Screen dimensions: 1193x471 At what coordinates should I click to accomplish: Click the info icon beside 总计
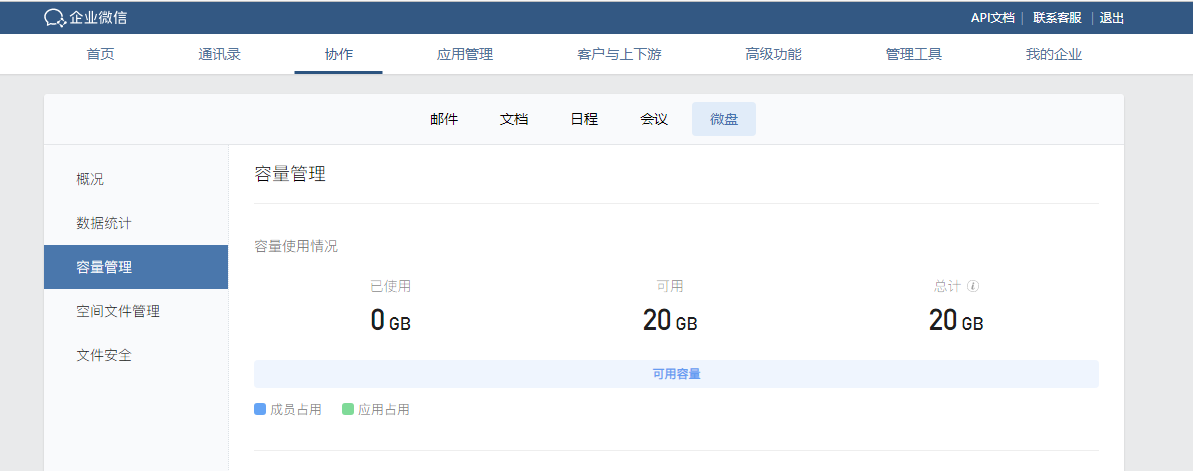click(973, 286)
